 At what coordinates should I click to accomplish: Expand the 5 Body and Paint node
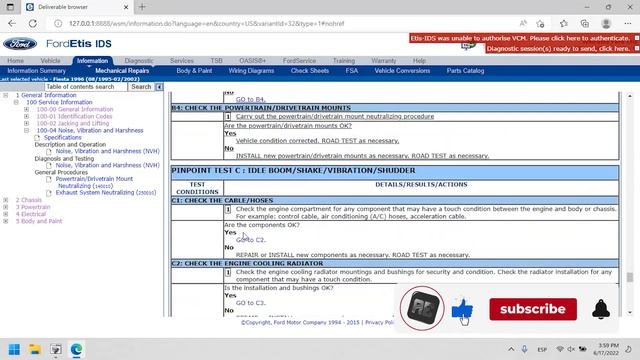point(6,221)
